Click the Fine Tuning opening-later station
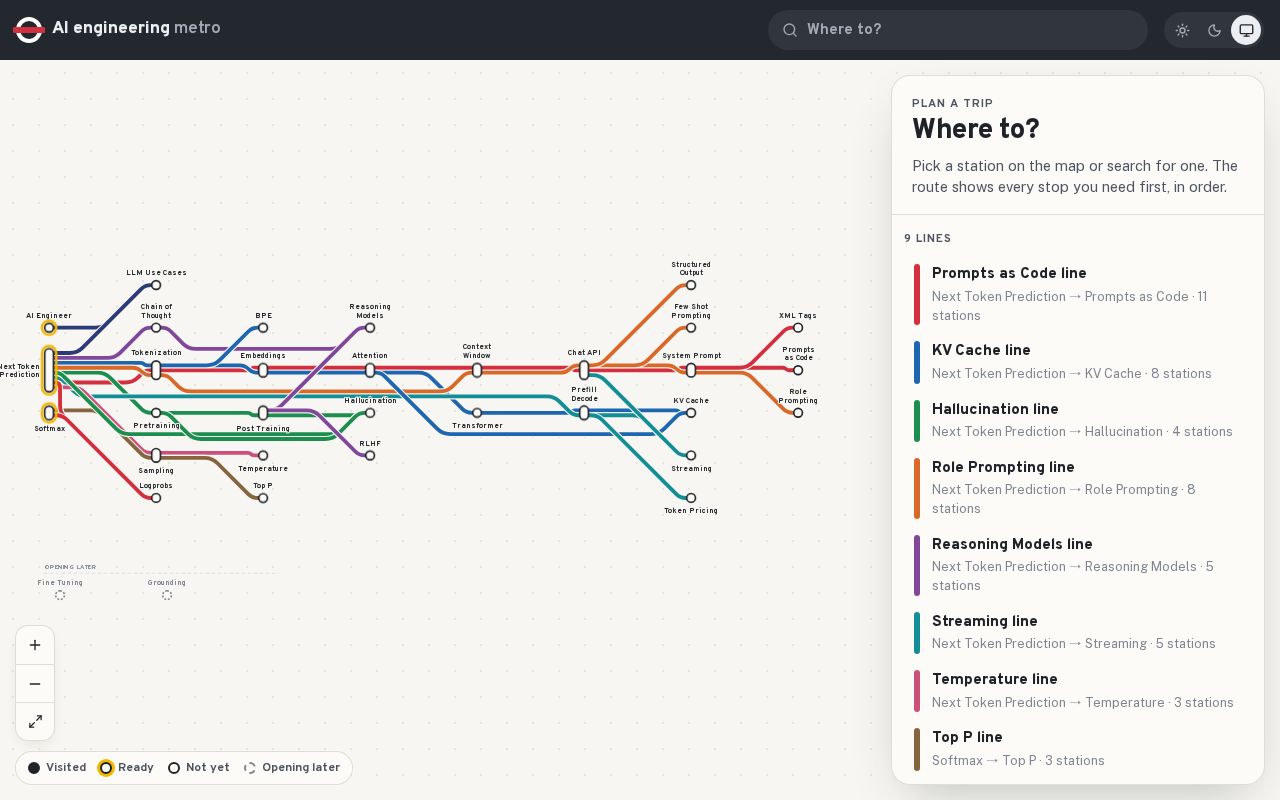Screen dimensions: 1280x800 pyautogui.click(x=60, y=595)
